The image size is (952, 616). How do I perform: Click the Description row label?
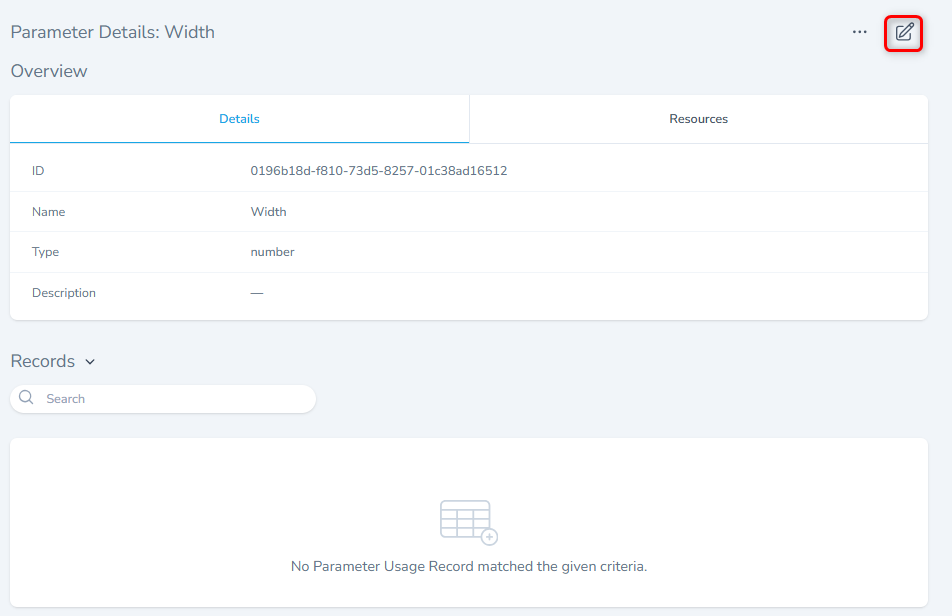tap(64, 293)
